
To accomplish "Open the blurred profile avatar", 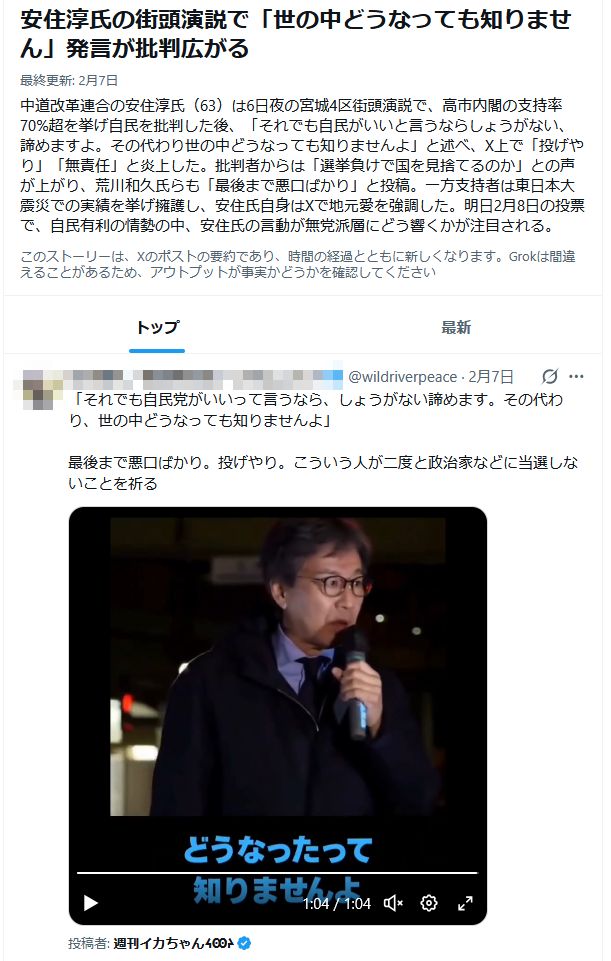I will click(38, 389).
